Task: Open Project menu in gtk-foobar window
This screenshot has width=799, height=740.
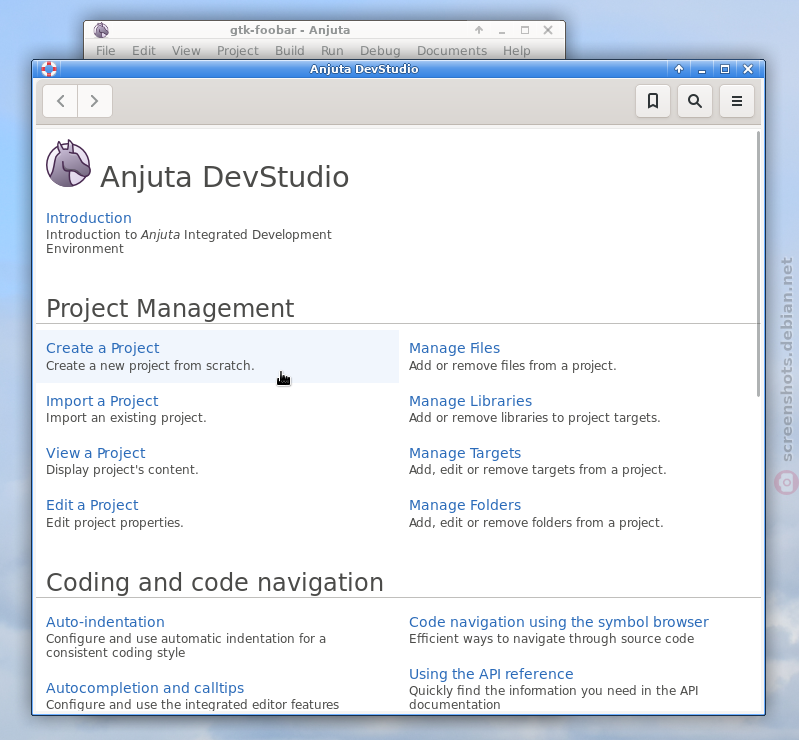Action: (x=238, y=51)
